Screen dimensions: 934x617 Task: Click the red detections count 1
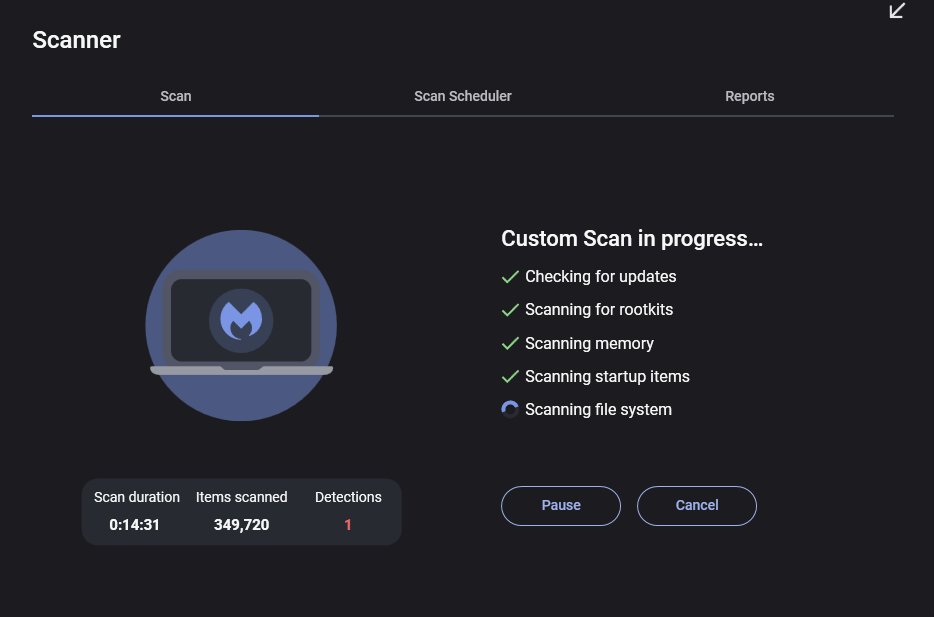click(348, 525)
